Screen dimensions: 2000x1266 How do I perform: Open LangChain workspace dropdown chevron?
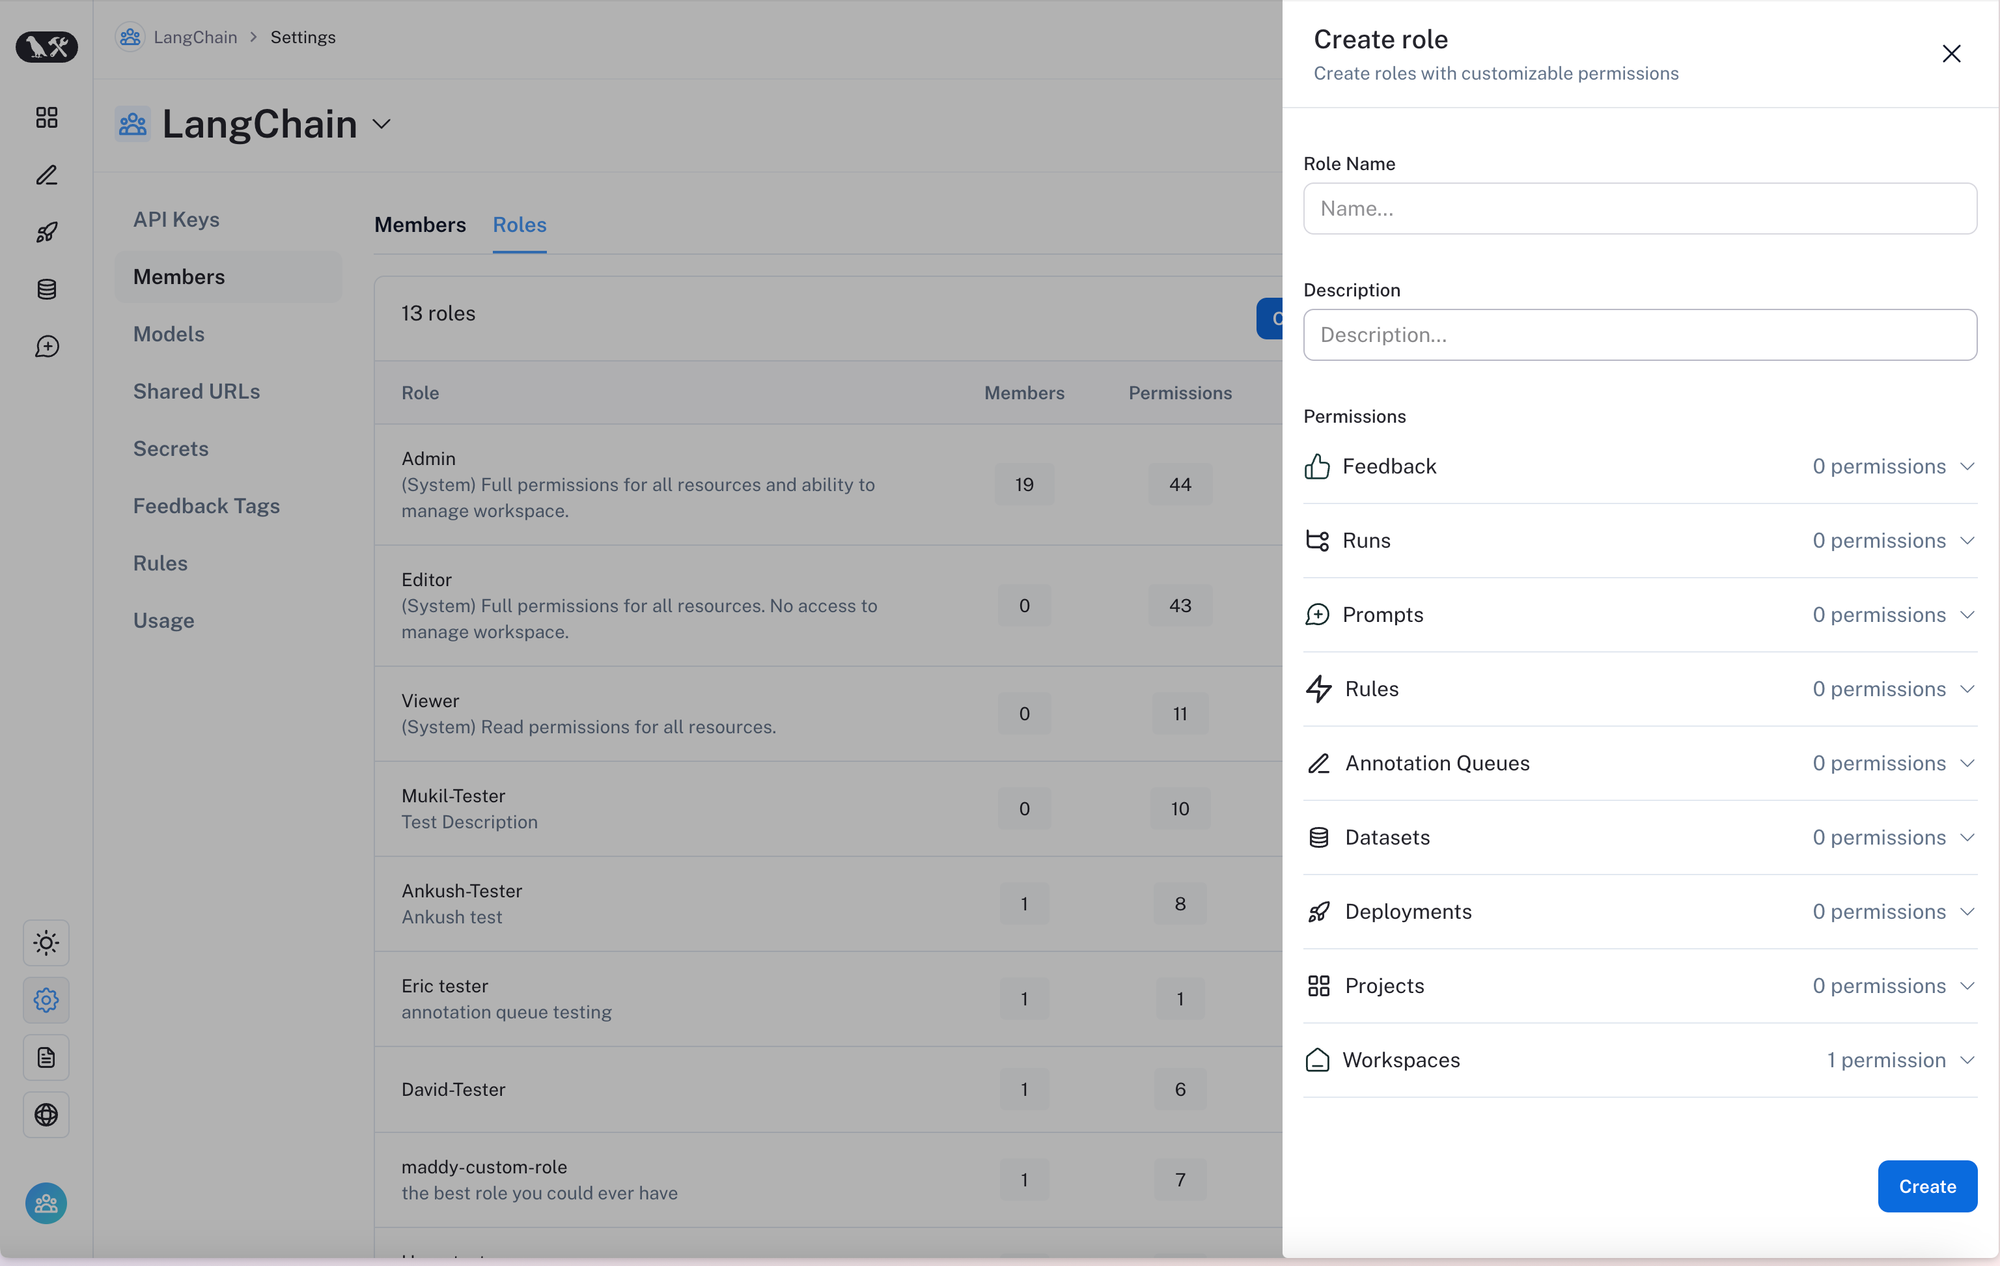[381, 125]
